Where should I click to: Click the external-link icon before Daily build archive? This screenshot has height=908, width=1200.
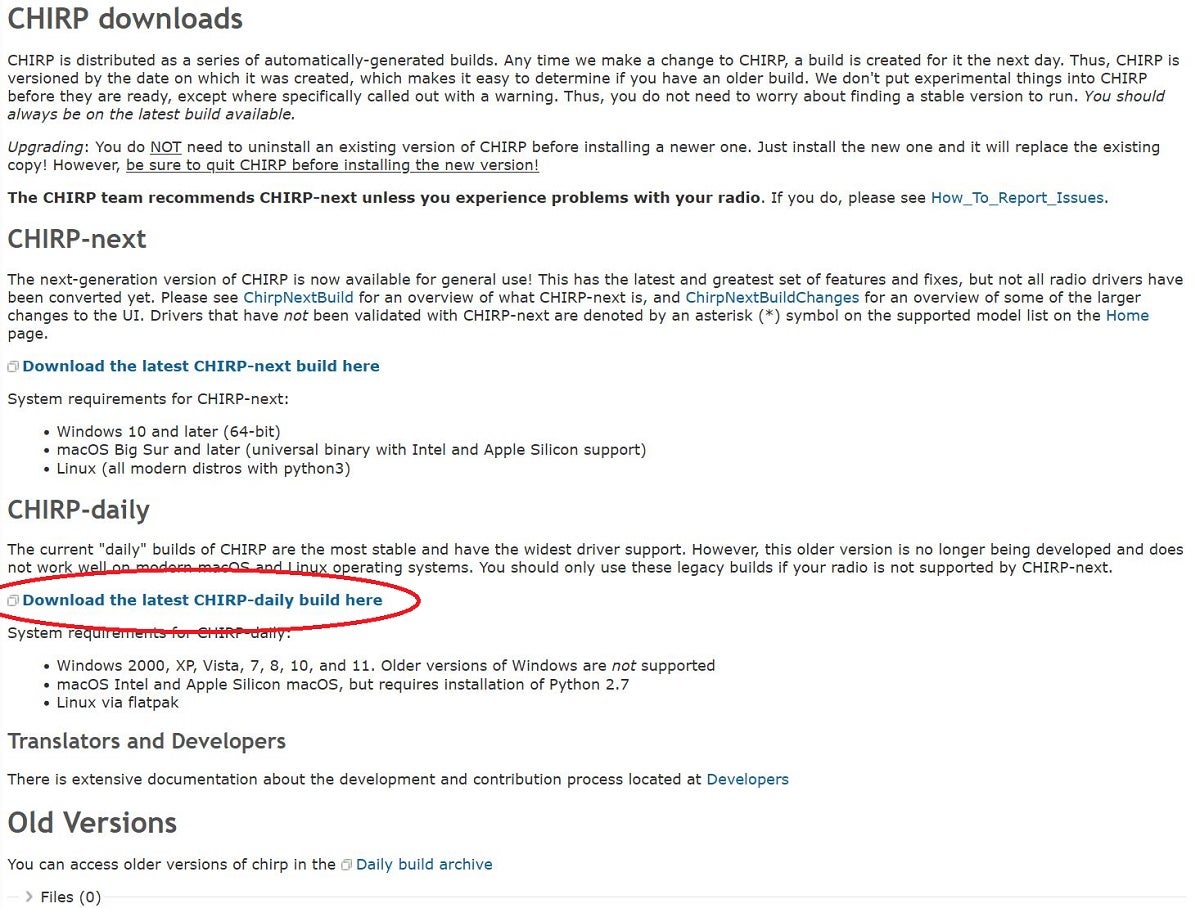(x=346, y=865)
